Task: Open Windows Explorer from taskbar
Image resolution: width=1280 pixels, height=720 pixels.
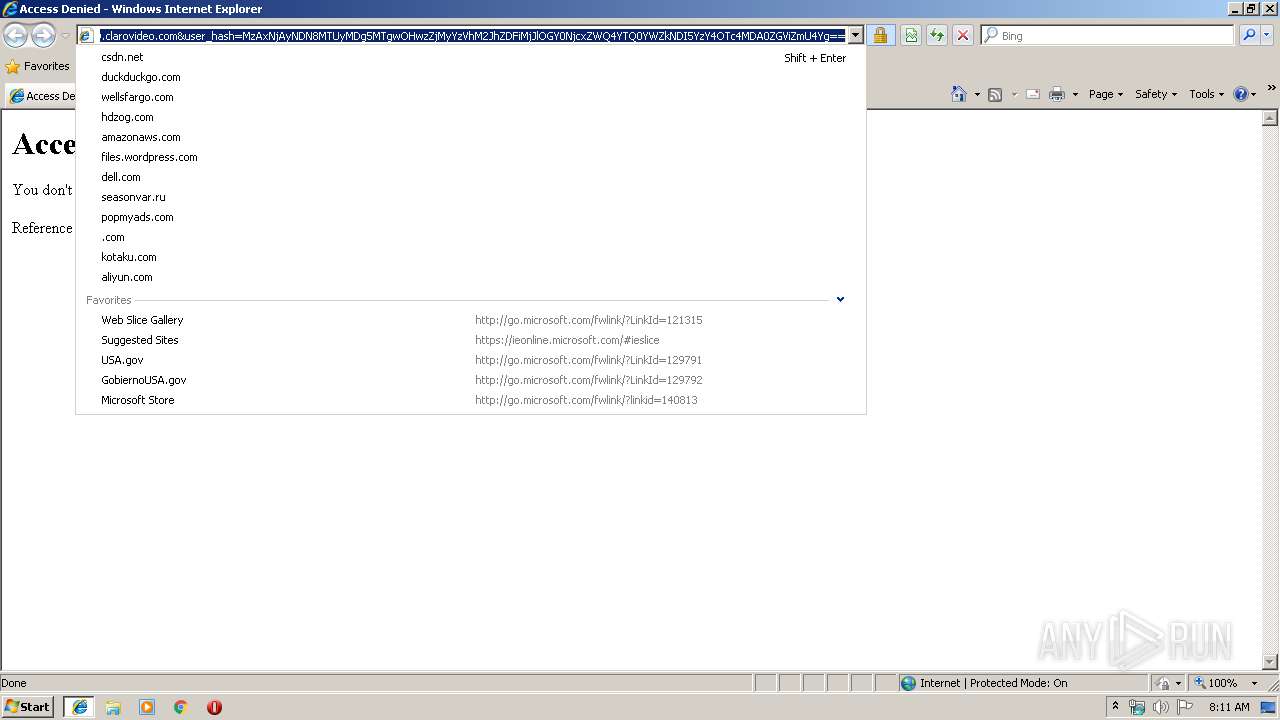Action: 113,707
